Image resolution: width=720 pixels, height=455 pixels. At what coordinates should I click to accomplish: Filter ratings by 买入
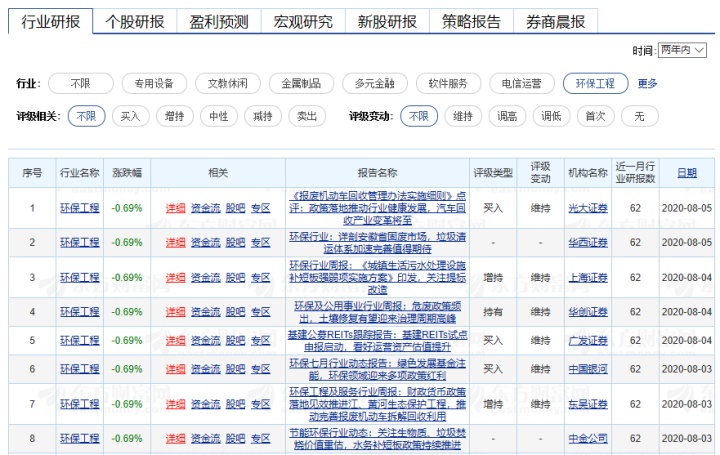130,116
